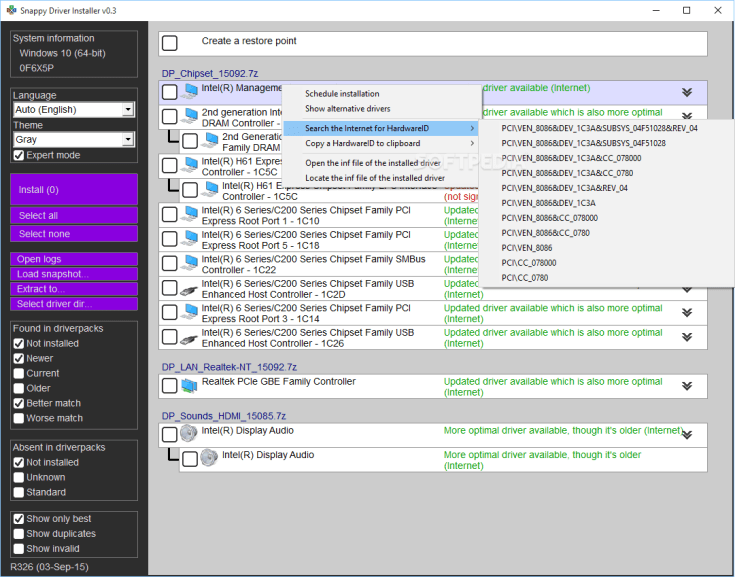The image size is (735, 577).
Task: Open logs via sidebar button
Action: coord(74,259)
